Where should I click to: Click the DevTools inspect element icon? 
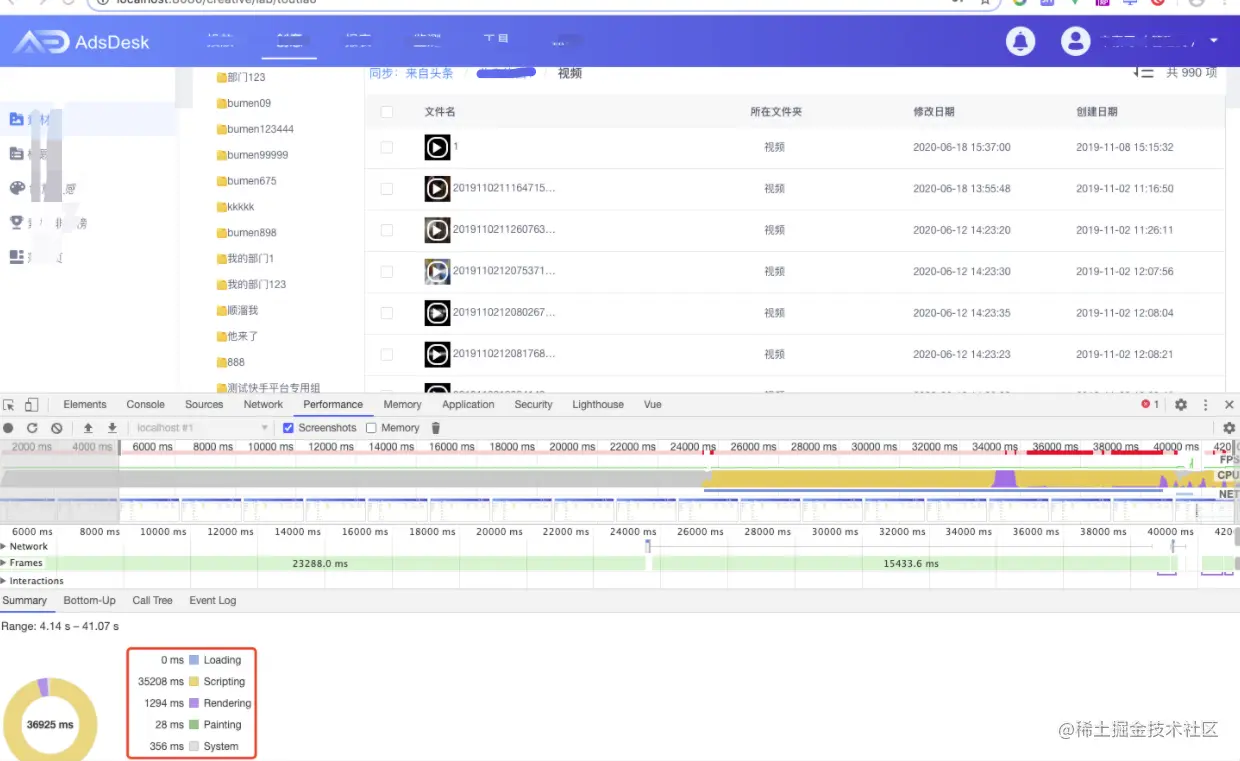click(x=9, y=405)
